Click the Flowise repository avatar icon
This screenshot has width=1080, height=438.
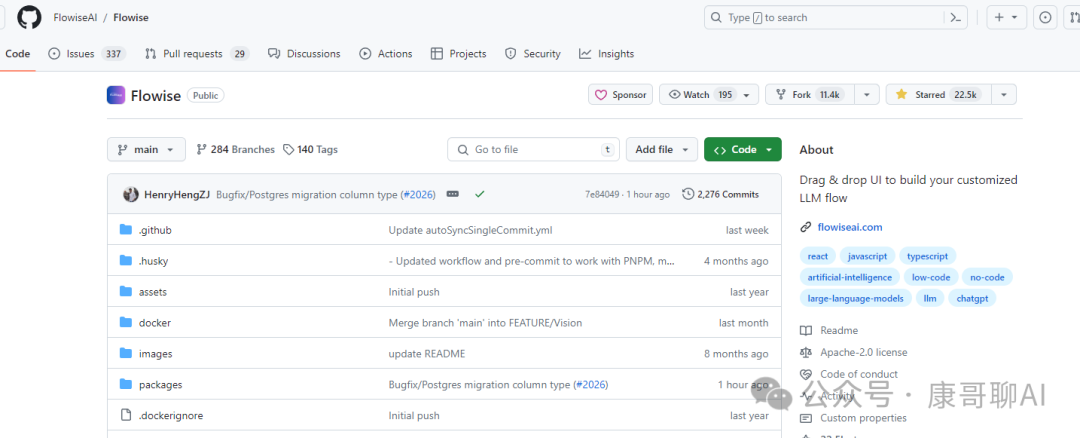tap(116, 95)
